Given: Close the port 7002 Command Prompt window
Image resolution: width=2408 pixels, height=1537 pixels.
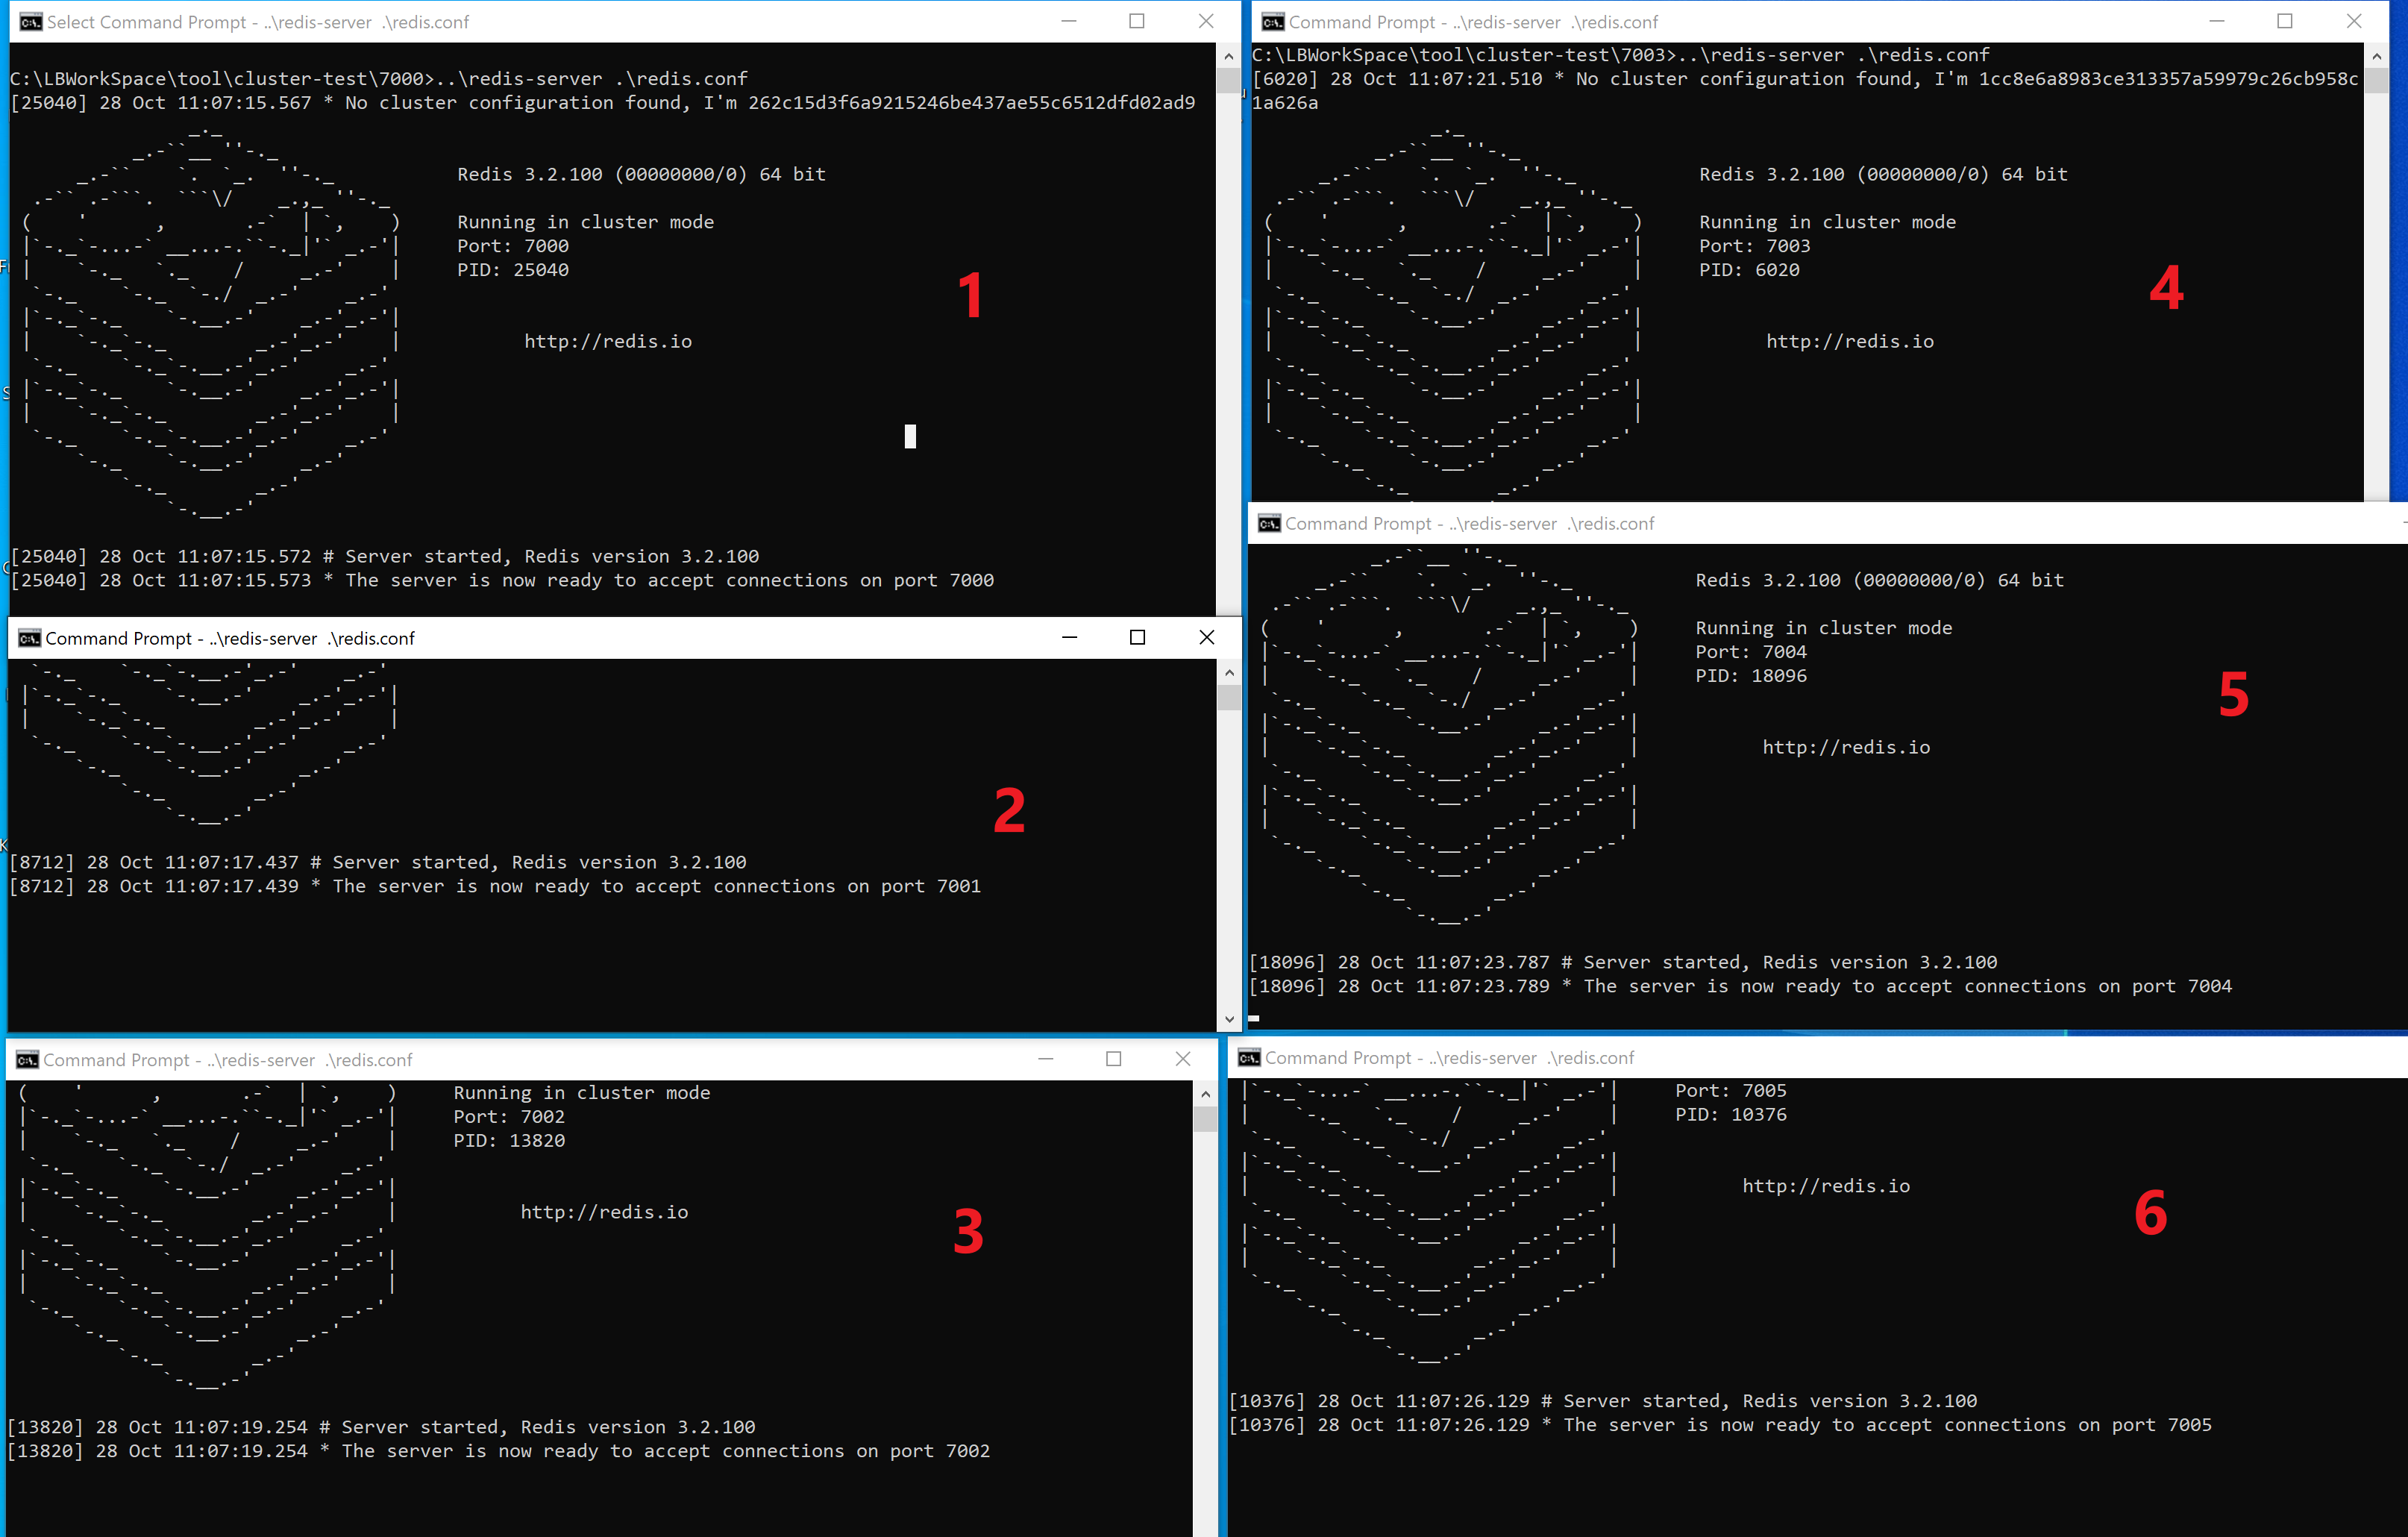Looking at the screenshot, I should pos(1182,1058).
